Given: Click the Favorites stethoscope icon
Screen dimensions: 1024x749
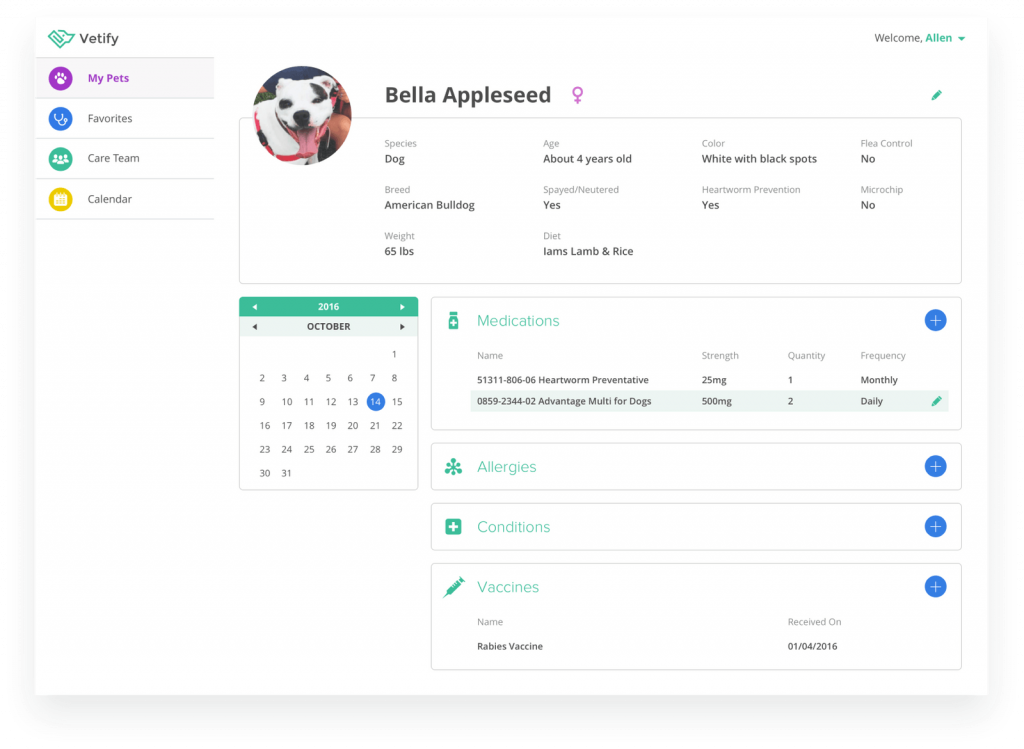Looking at the screenshot, I should point(60,118).
